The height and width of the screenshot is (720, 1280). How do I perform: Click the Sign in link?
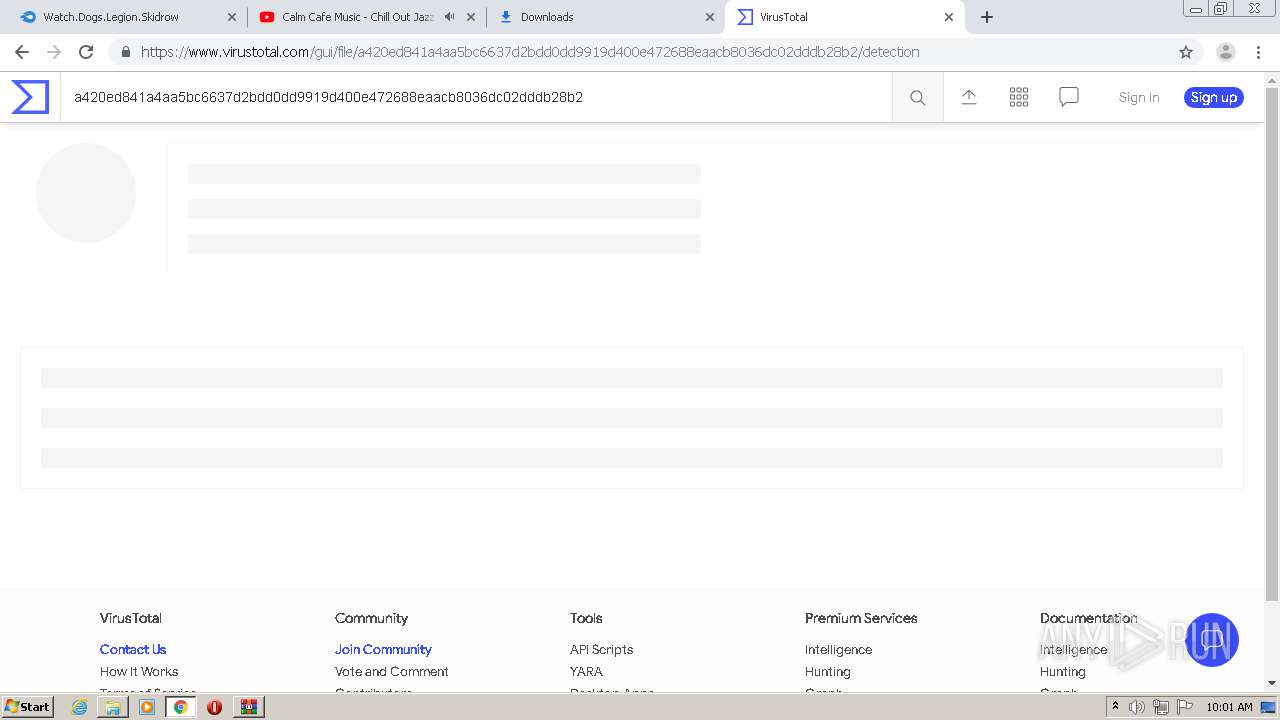(1139, 97)
